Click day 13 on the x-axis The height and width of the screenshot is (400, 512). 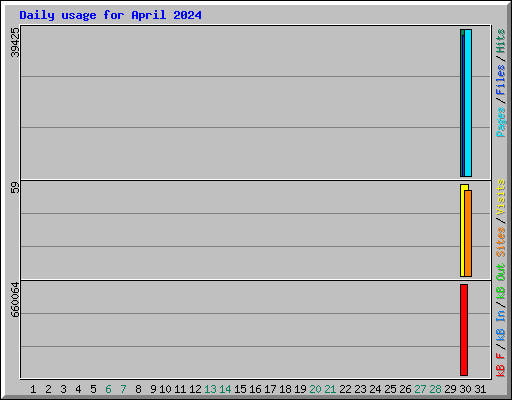point(210,389)
